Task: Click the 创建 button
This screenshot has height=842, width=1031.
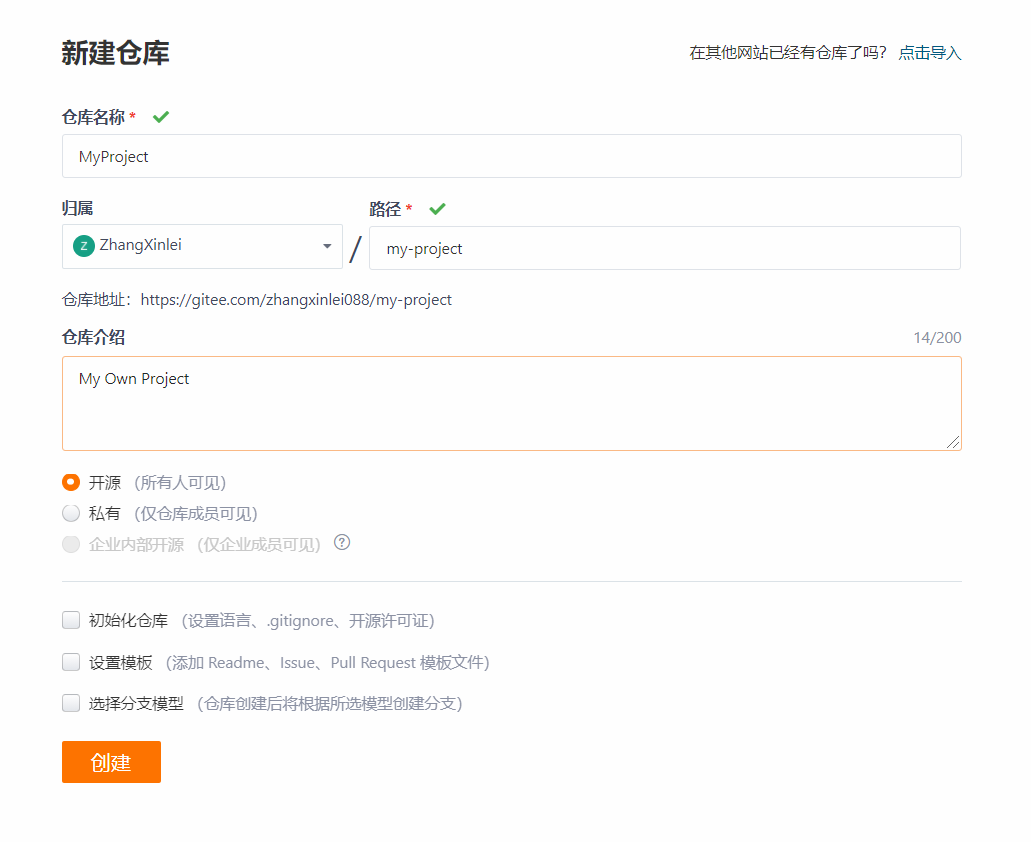Action: 111,762
